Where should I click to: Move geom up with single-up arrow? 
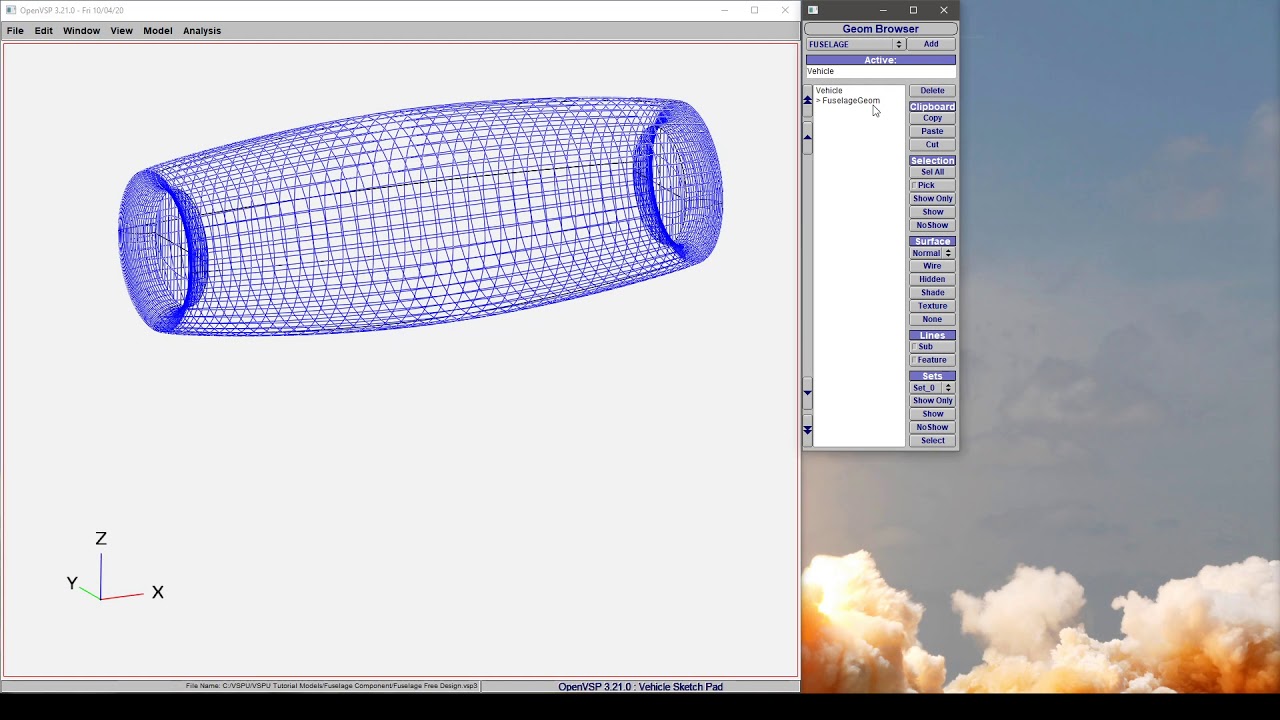808,137
